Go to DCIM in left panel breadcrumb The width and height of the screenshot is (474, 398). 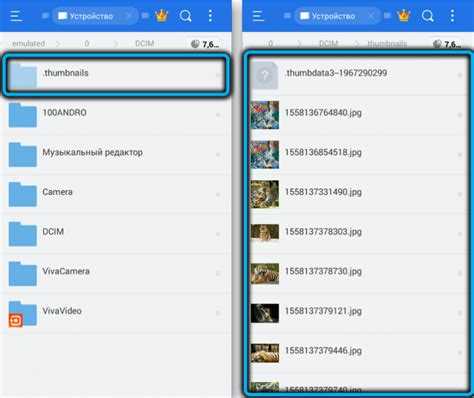click(x=145, y=44)
